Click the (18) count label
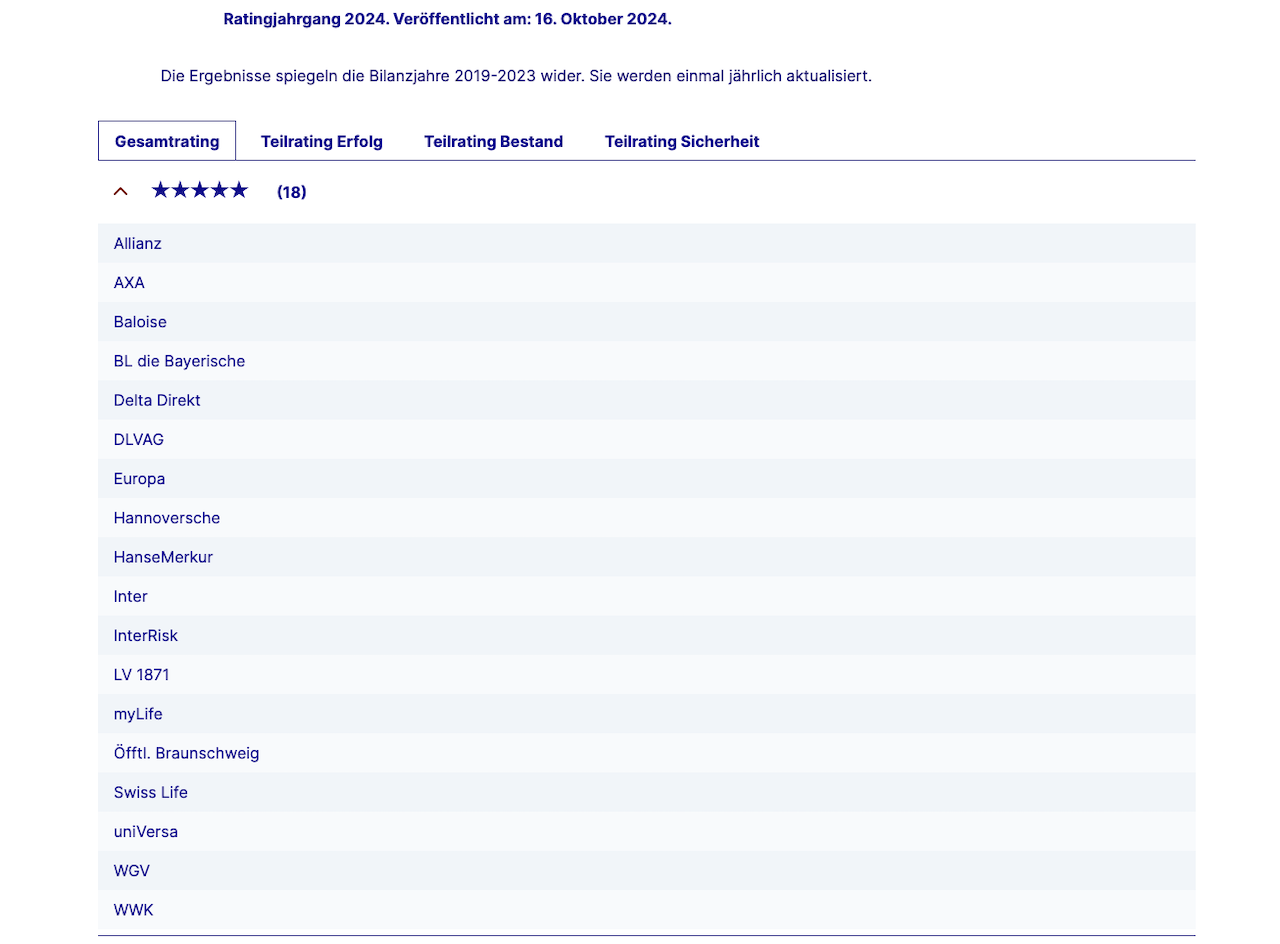Image resolution: width=1280 pixels, height=944 pixels. pyautogui.click(x=292, y=192)
